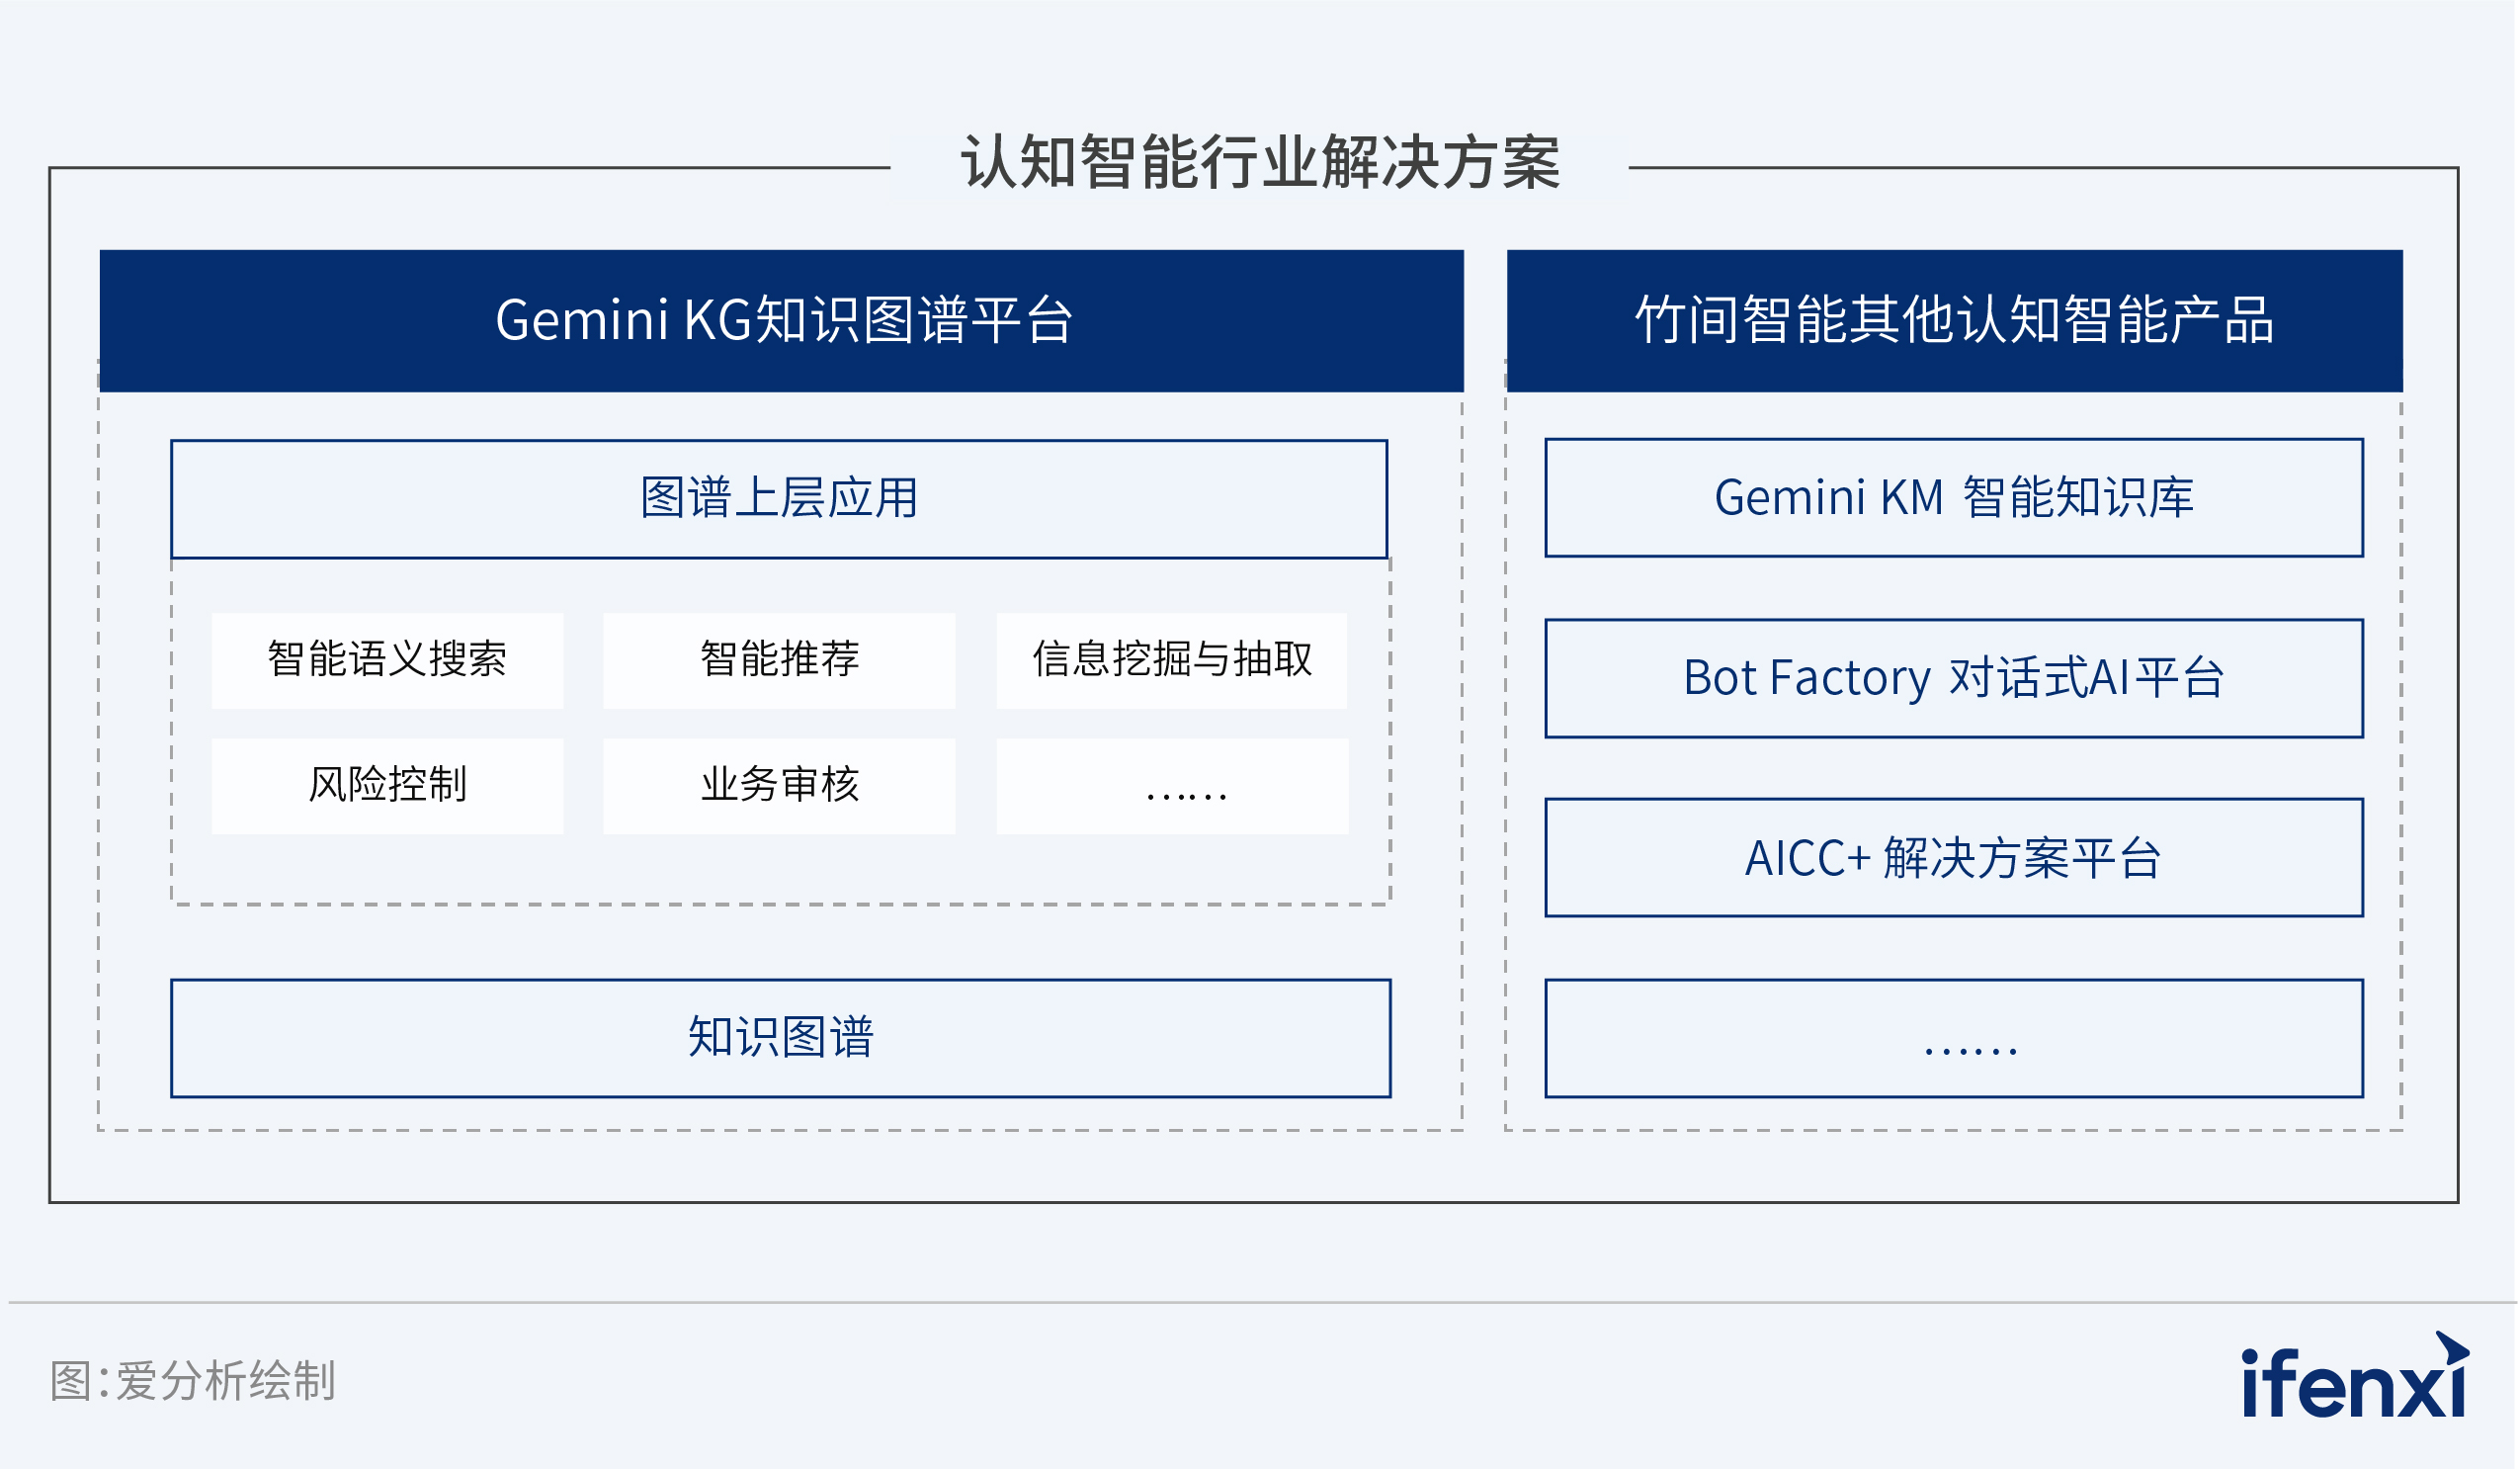The image size is (2520, 1469).
Task: Select AICC+ 解决方案平台
Action: 1954,857
